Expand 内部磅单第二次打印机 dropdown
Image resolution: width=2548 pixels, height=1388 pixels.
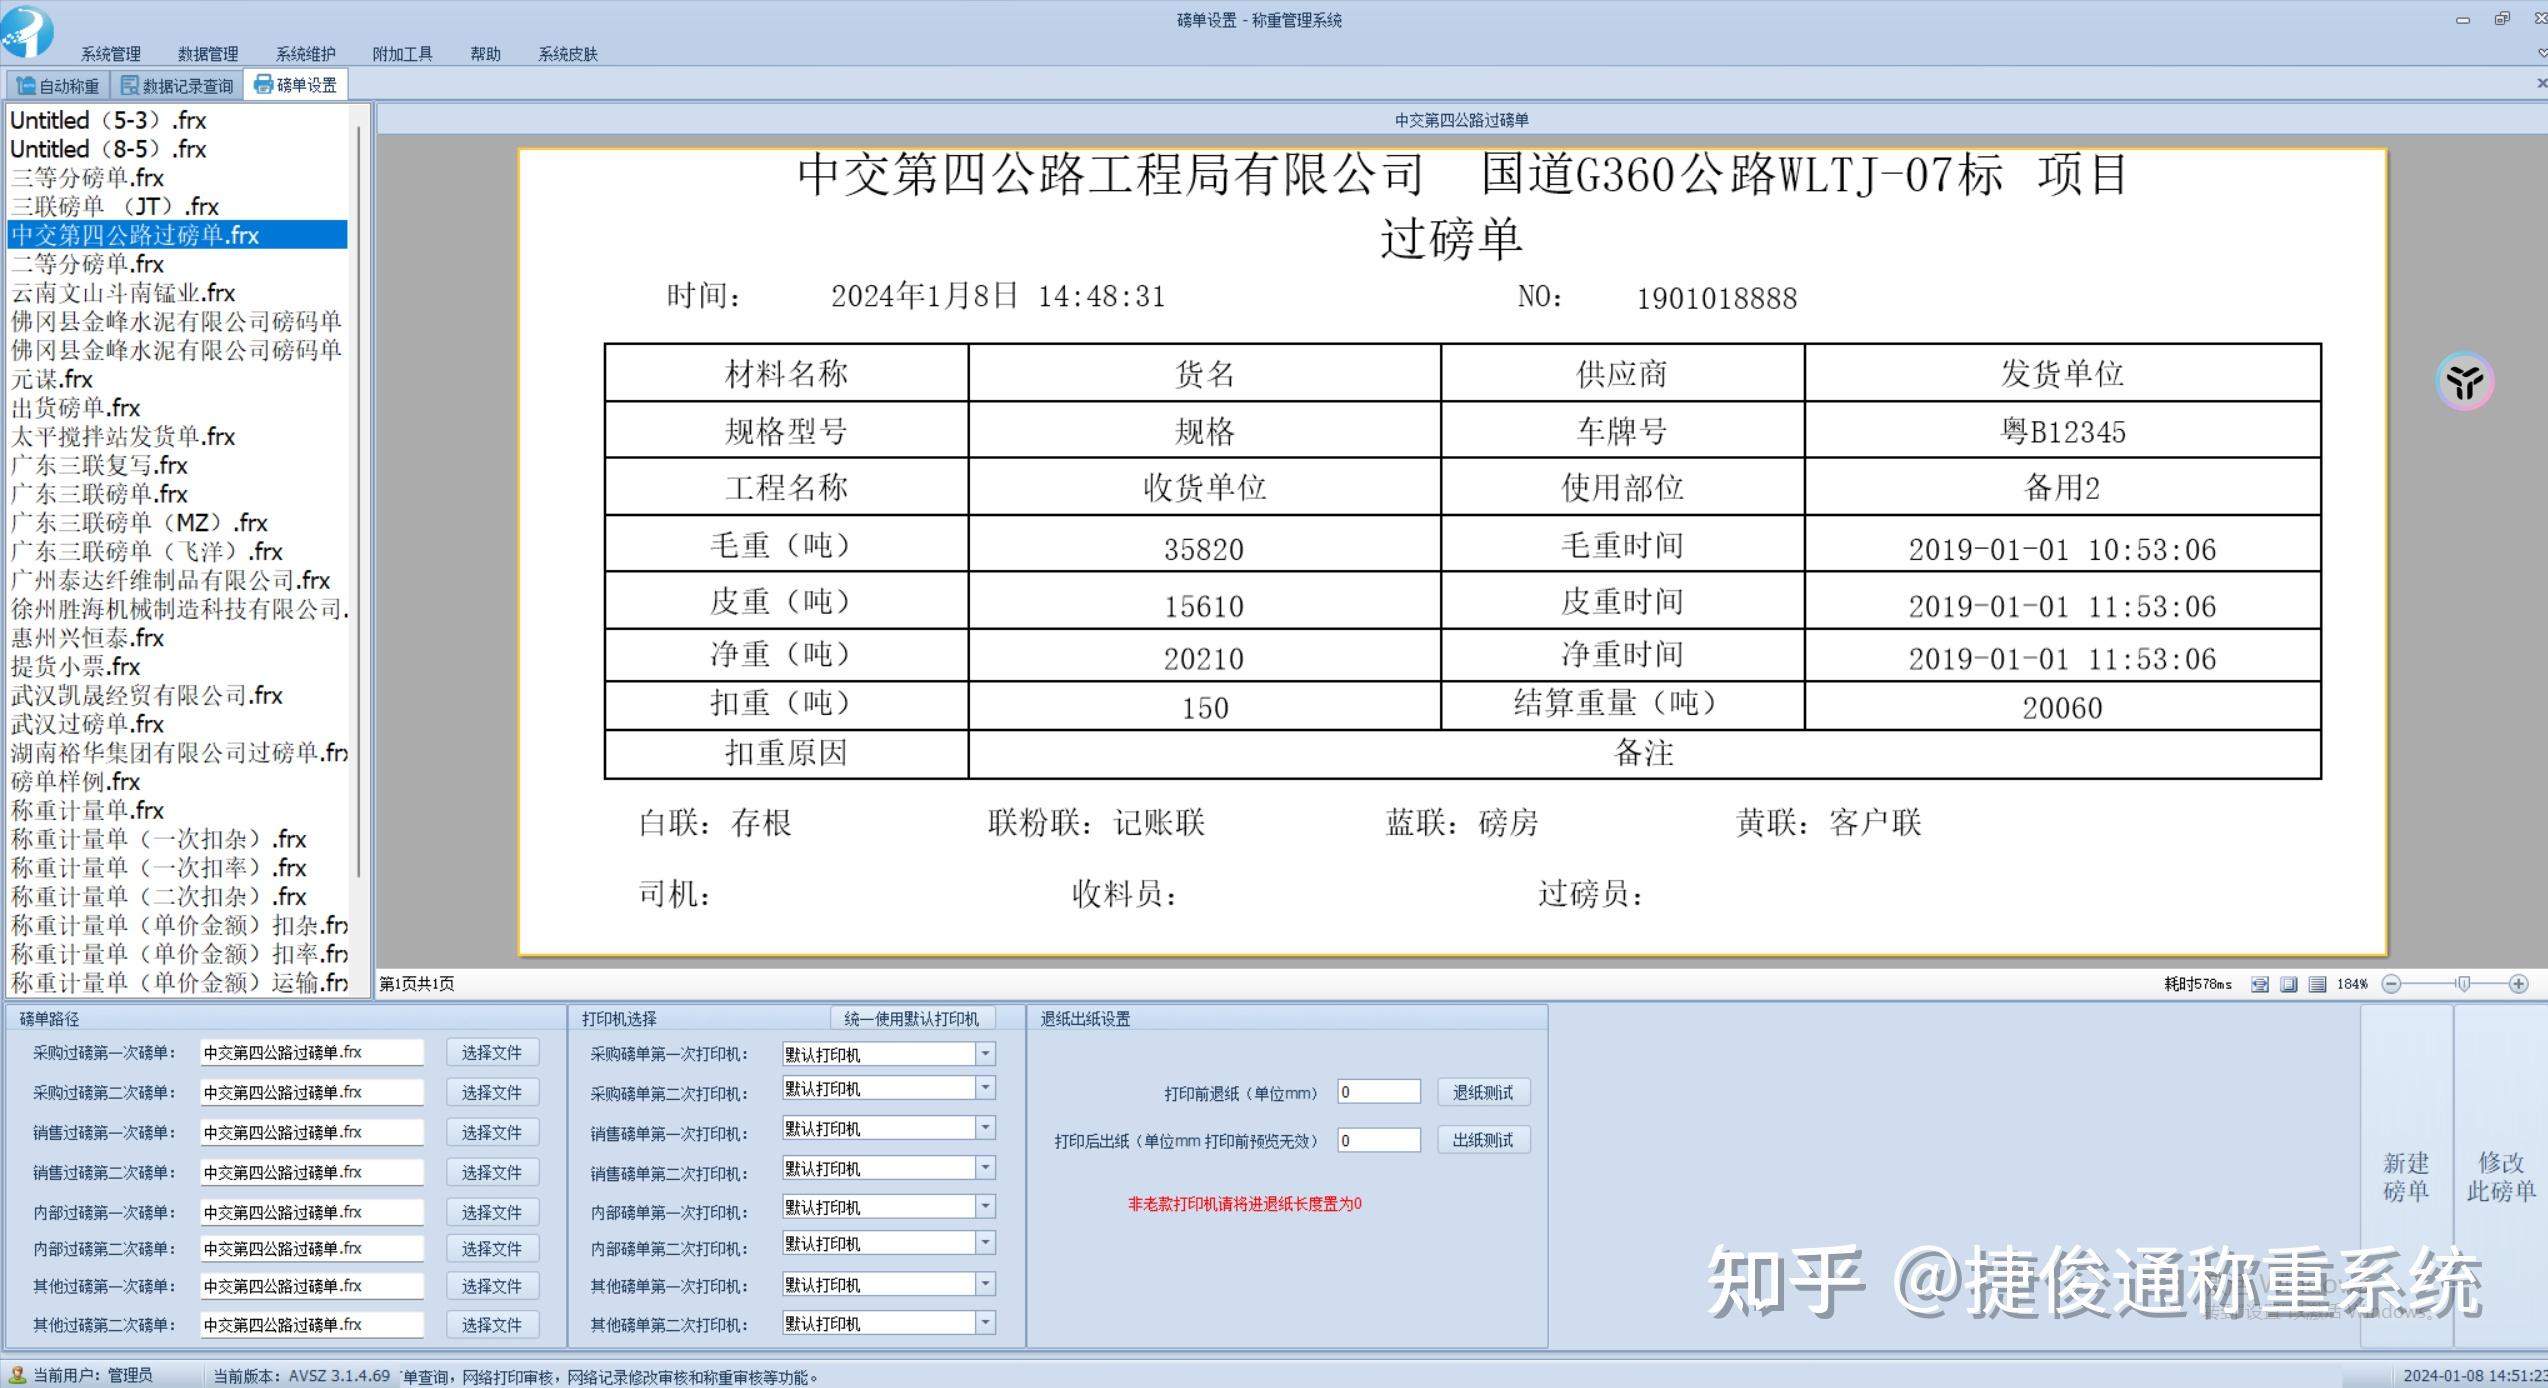pos(986,1243)
